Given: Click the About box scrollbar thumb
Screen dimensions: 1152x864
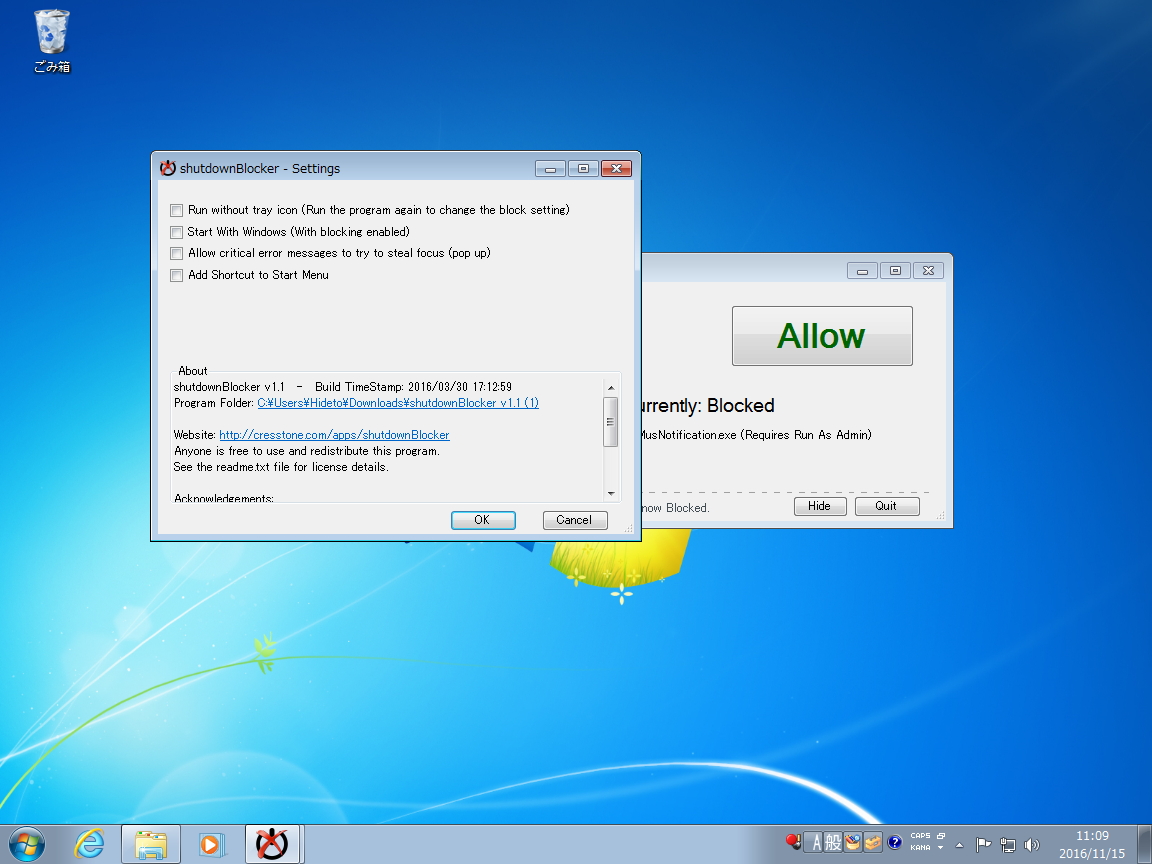Looking at the screenshot, I should click(x=611, y=422).
